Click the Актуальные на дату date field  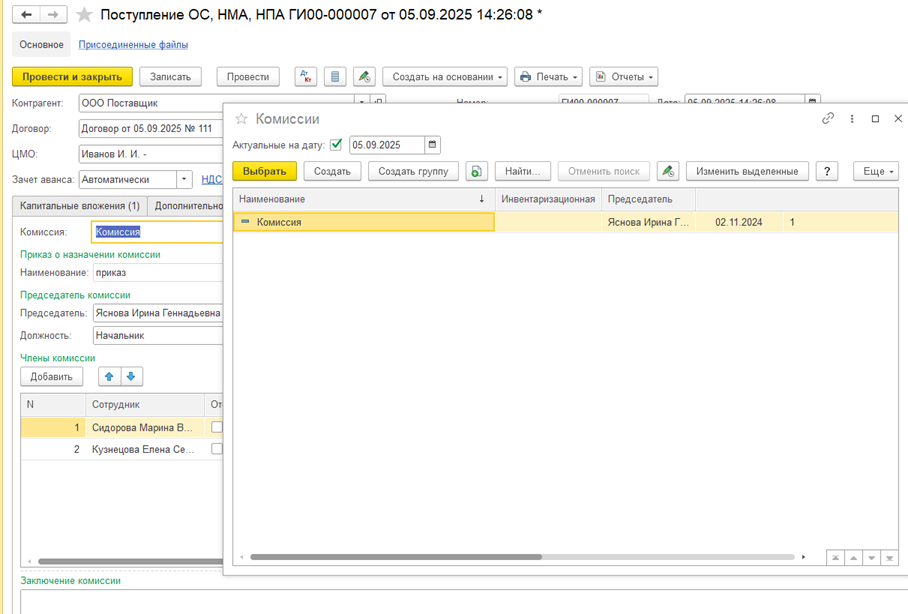(387, 145)
